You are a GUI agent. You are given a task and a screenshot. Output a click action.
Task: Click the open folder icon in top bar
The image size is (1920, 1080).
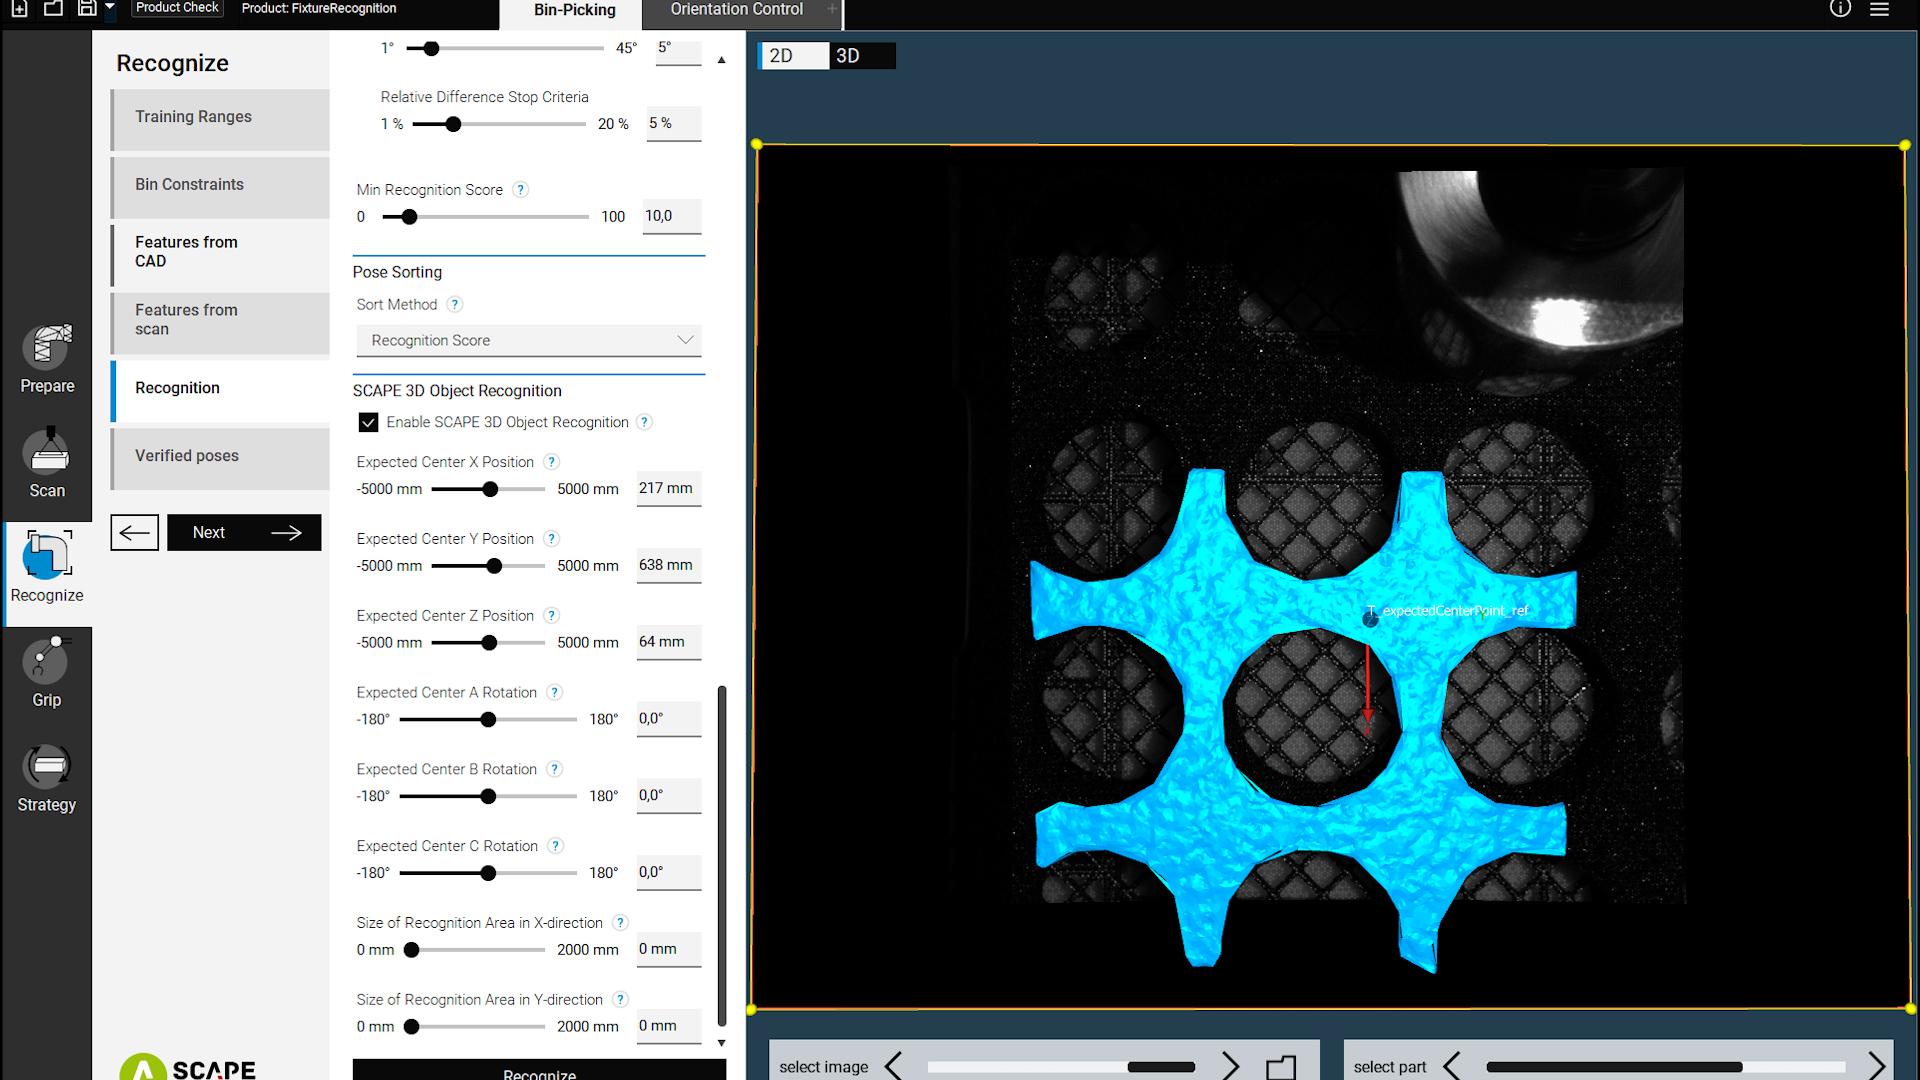coord(53,8)
